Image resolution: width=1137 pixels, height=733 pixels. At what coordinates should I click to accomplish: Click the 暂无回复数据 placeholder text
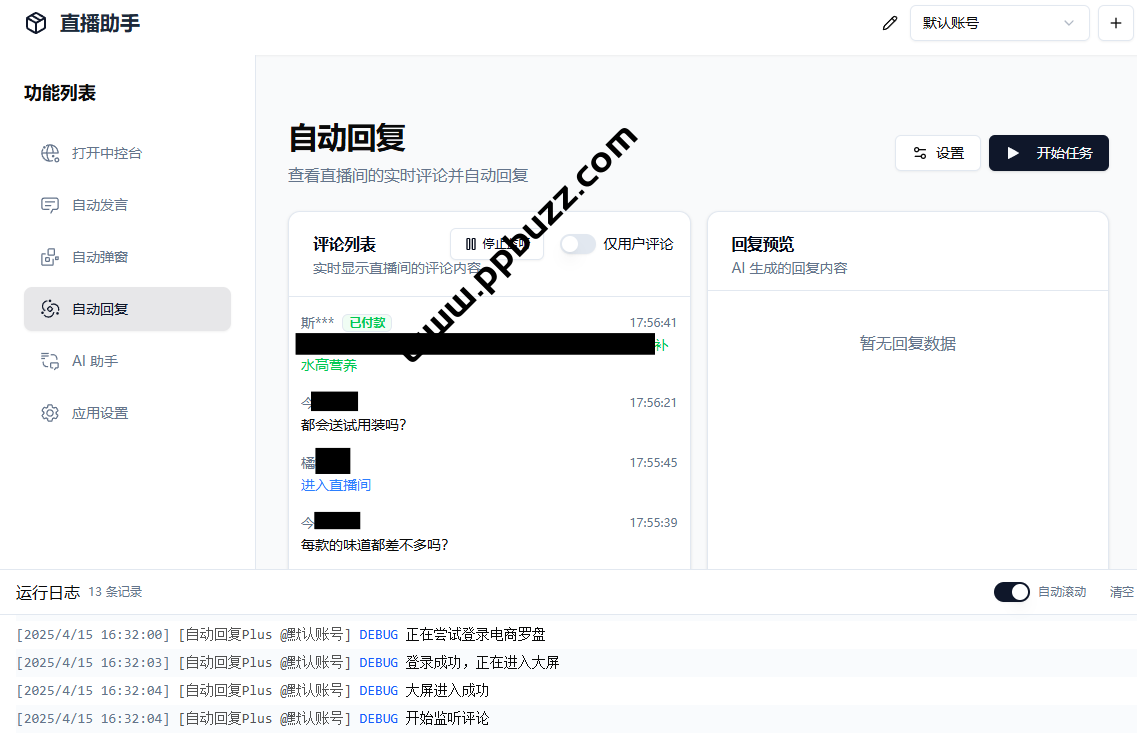pyautogui.click(x=908, y=344)
